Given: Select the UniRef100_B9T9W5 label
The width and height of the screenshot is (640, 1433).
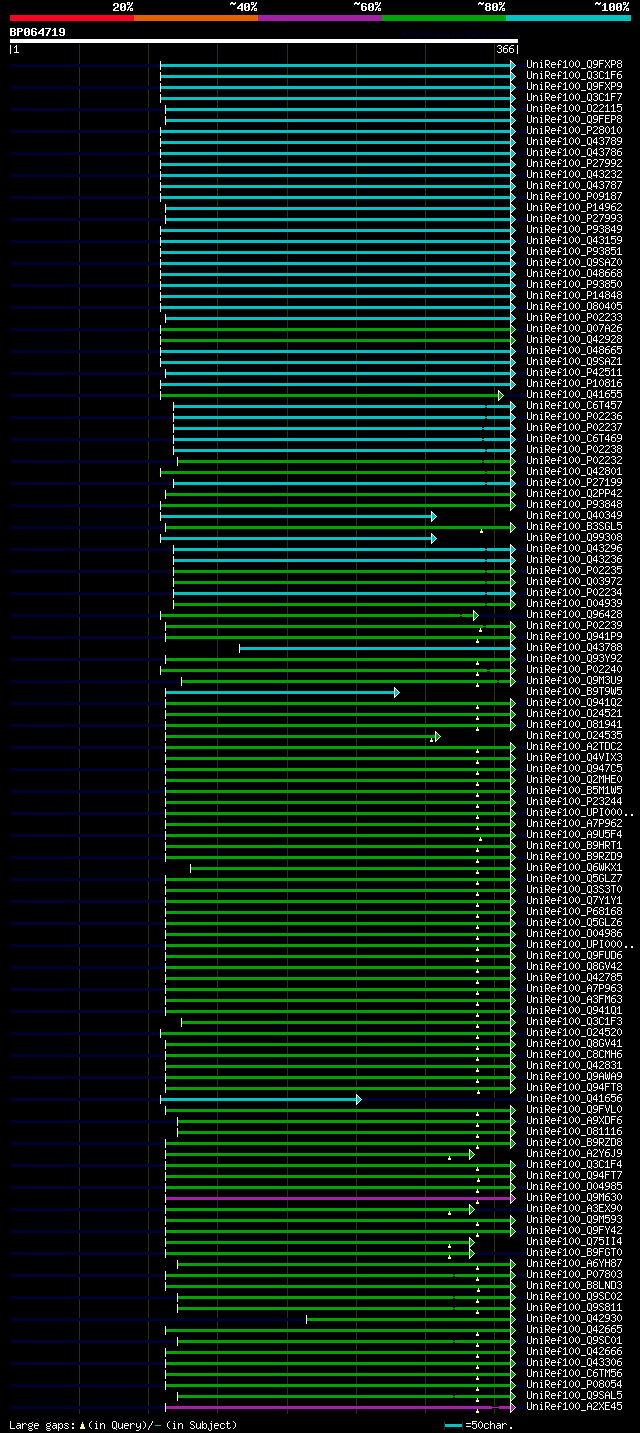Looking at the screenshot, I should (574, 692).
